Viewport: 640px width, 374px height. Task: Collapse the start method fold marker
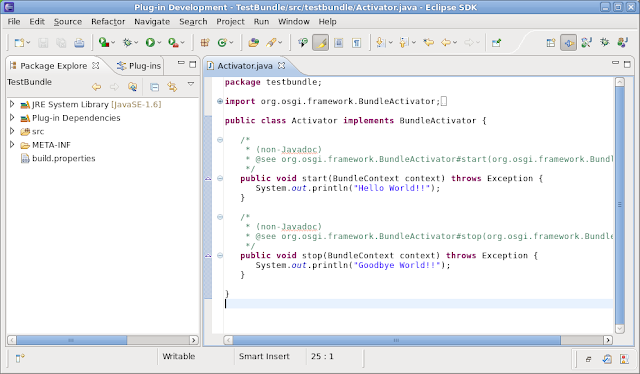click(220, 178)
